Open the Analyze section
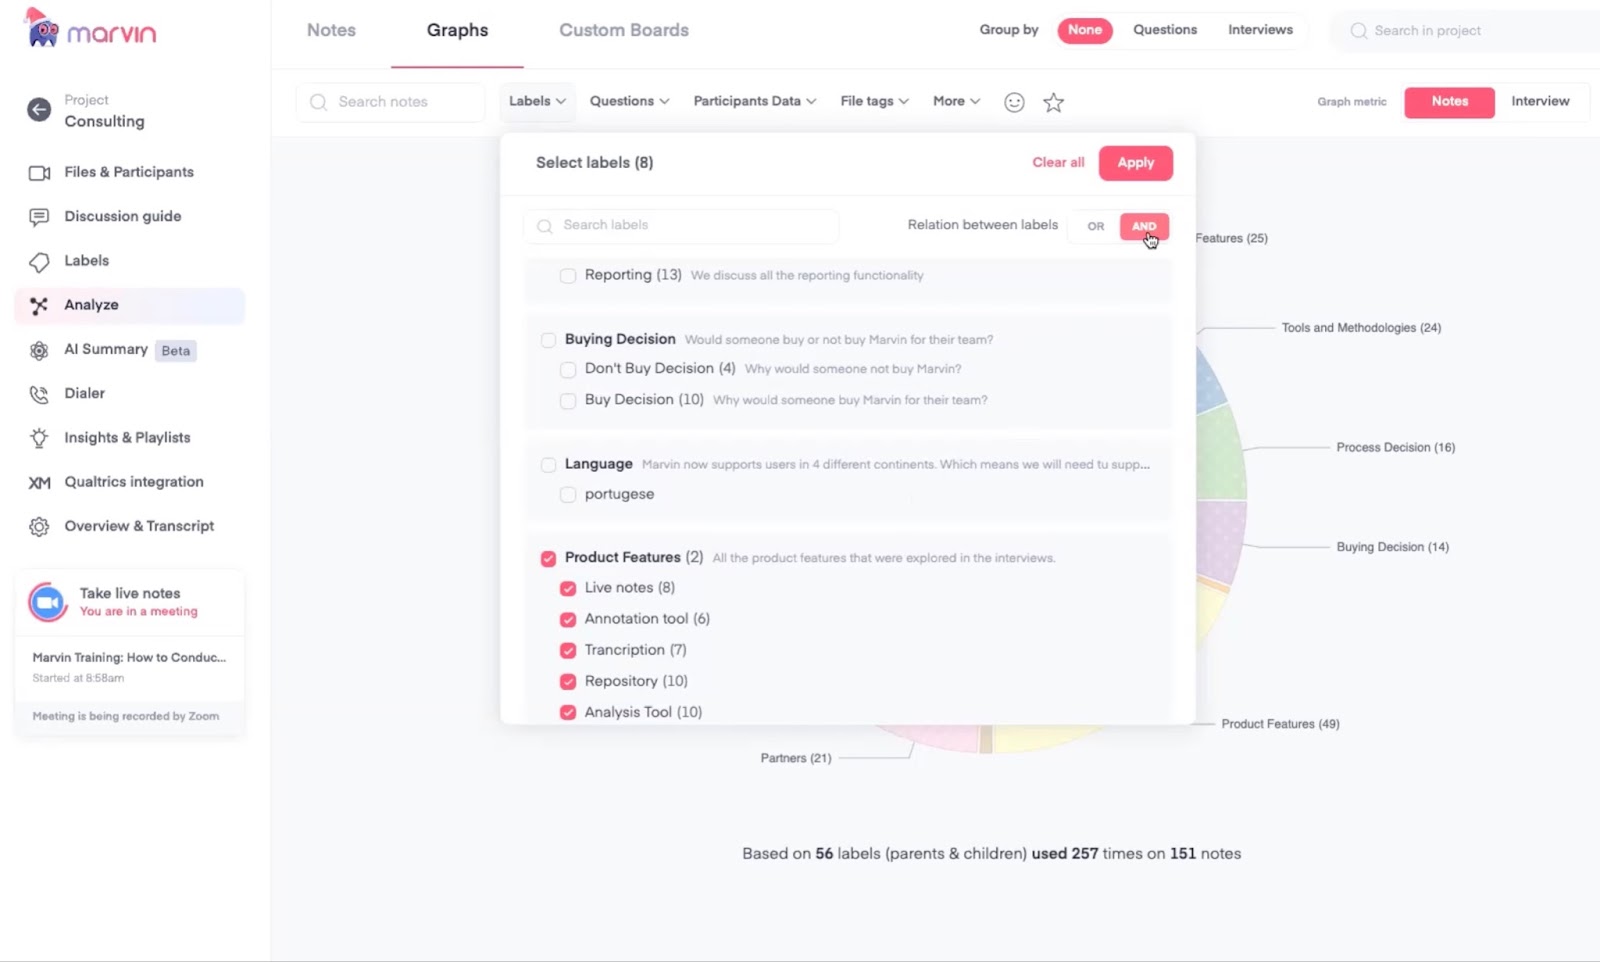Screen dimensions: 1600x962 (130, 306)
